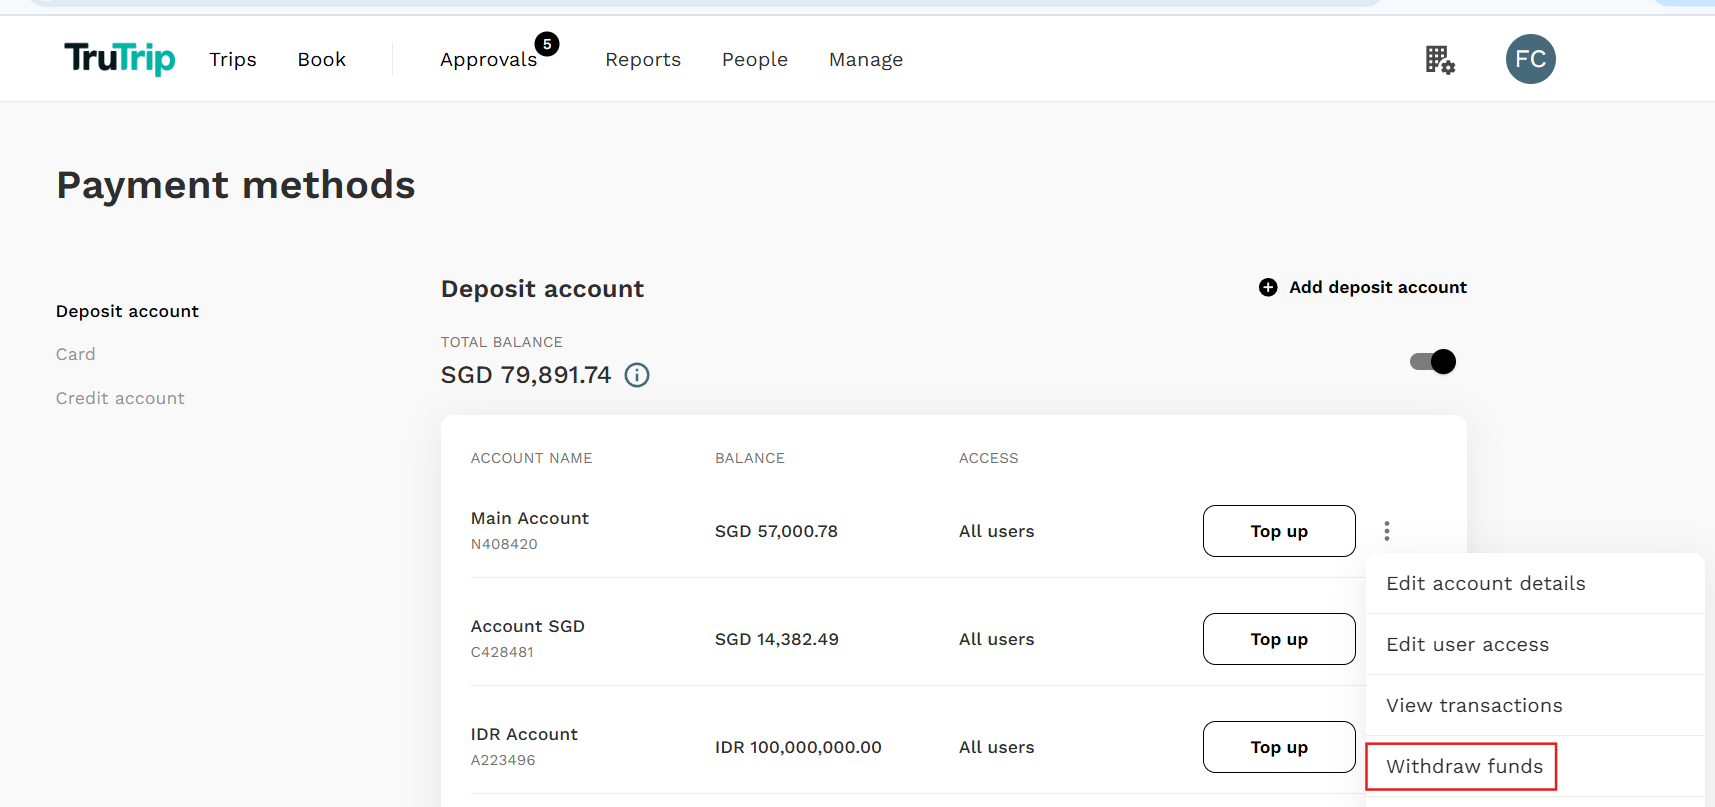Select Edit account details option
1715x807 pixels.
pos(1535,583)
